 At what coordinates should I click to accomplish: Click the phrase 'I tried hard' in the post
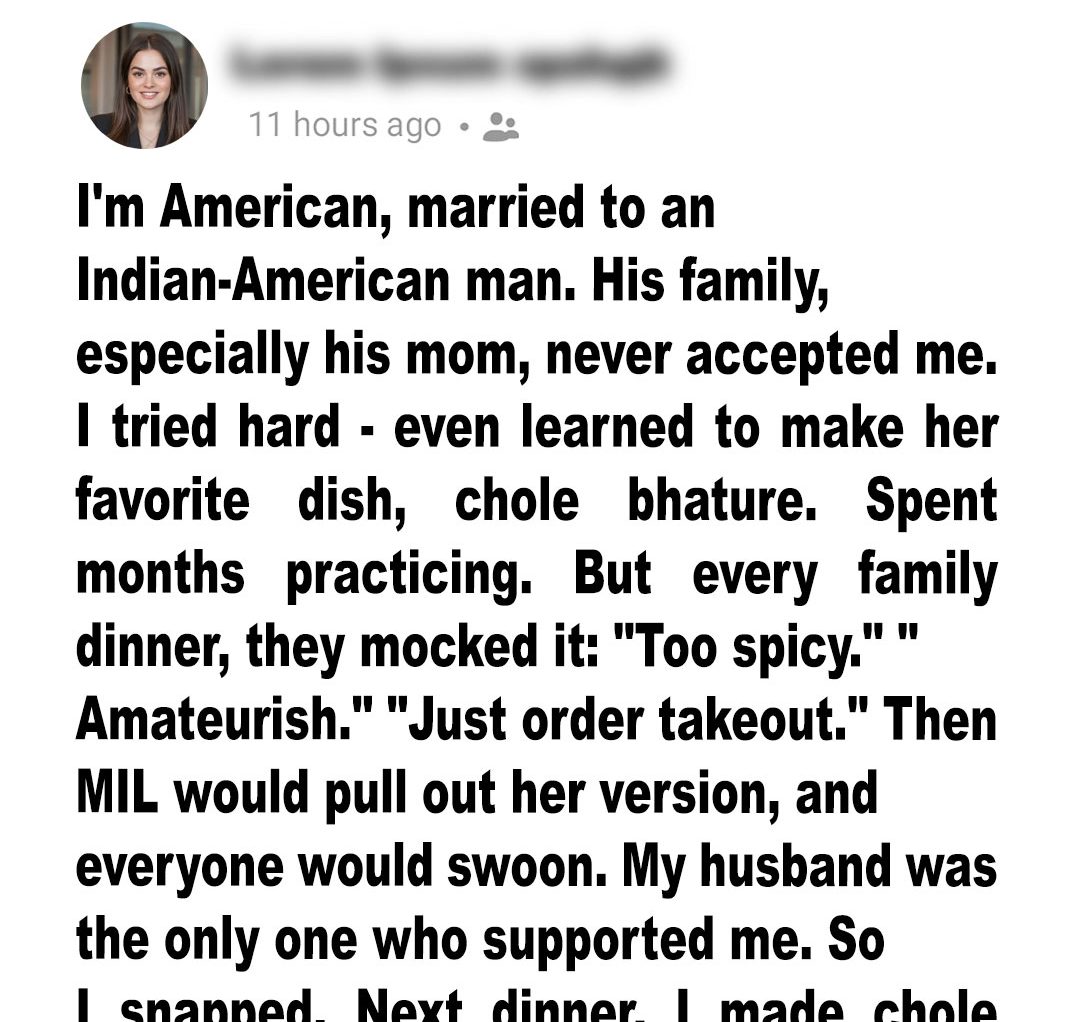209,427
